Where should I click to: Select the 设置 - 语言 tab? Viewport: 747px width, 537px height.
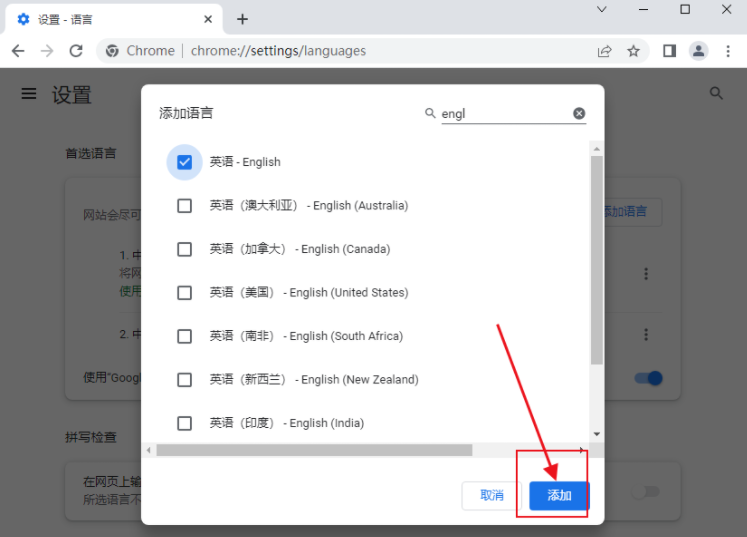[x=113, y=19]
